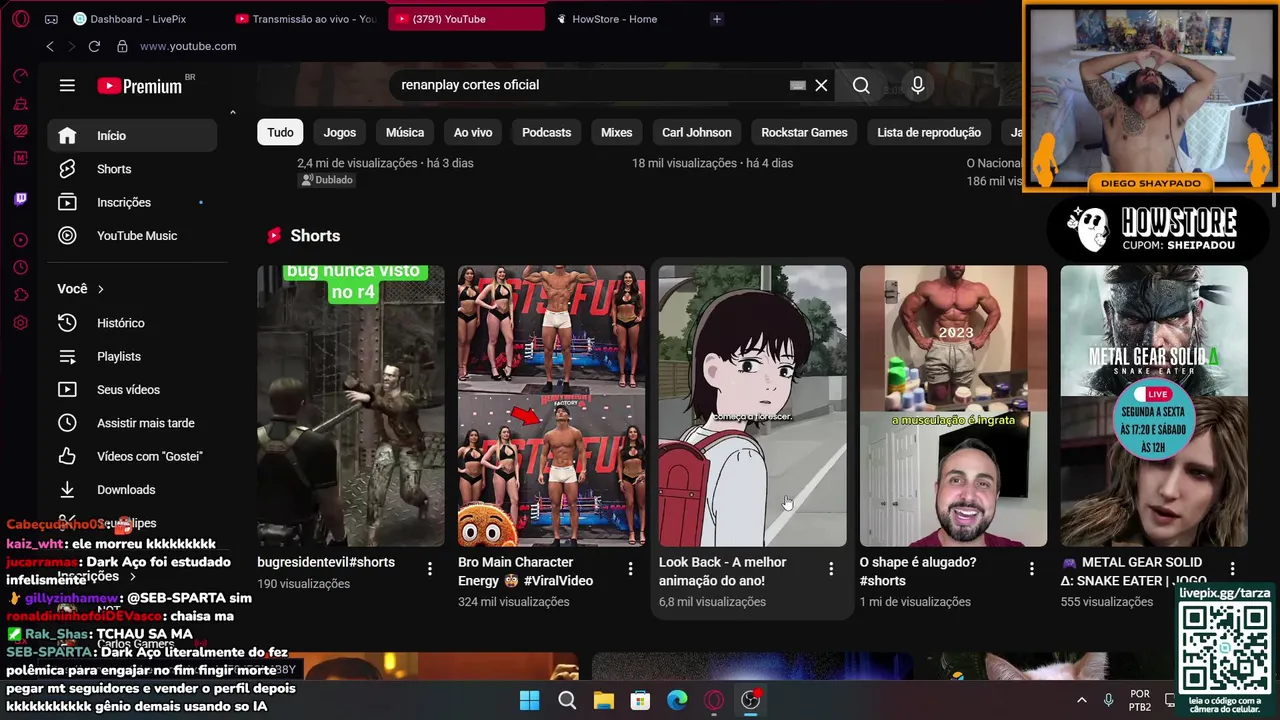Start voice search with the microphone icon
Screen dimensions: 1280x720
click(x=917, y=85)
